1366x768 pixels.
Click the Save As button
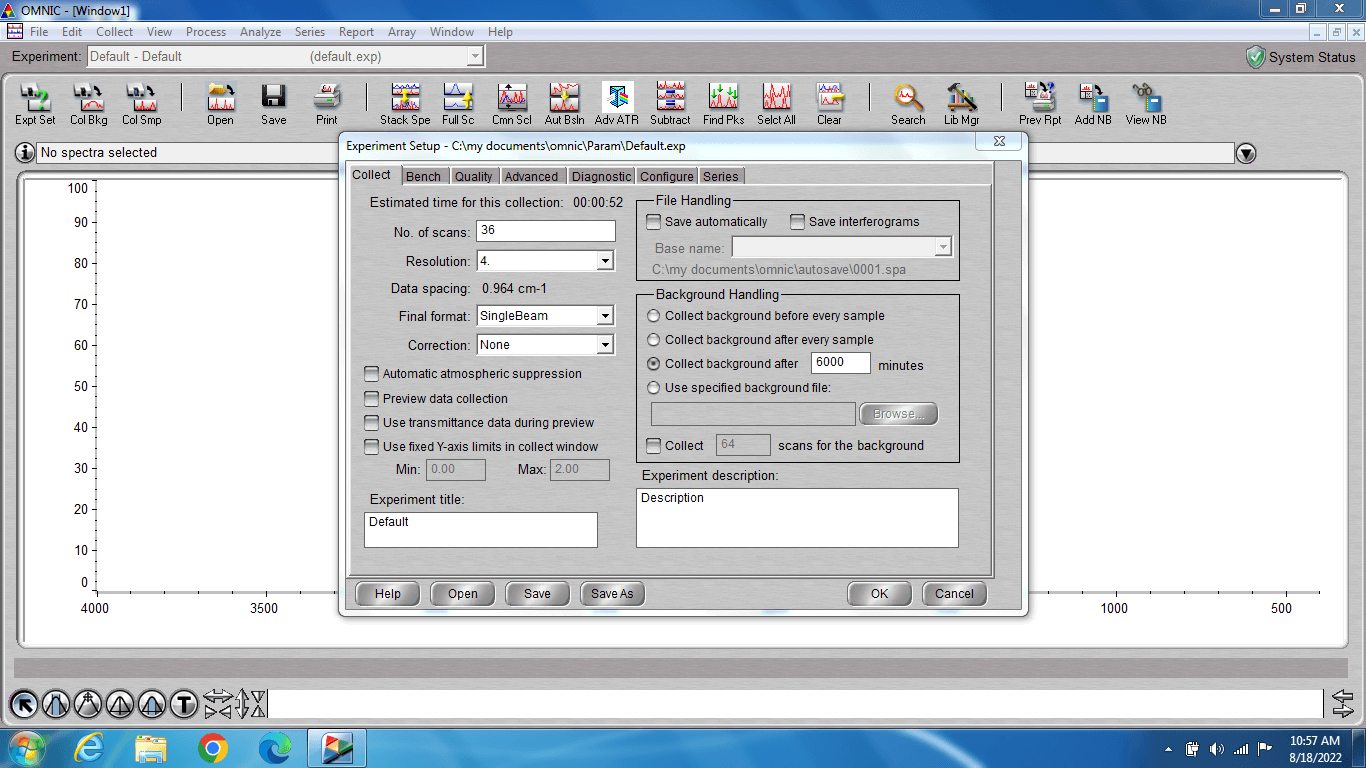[612, 593]
